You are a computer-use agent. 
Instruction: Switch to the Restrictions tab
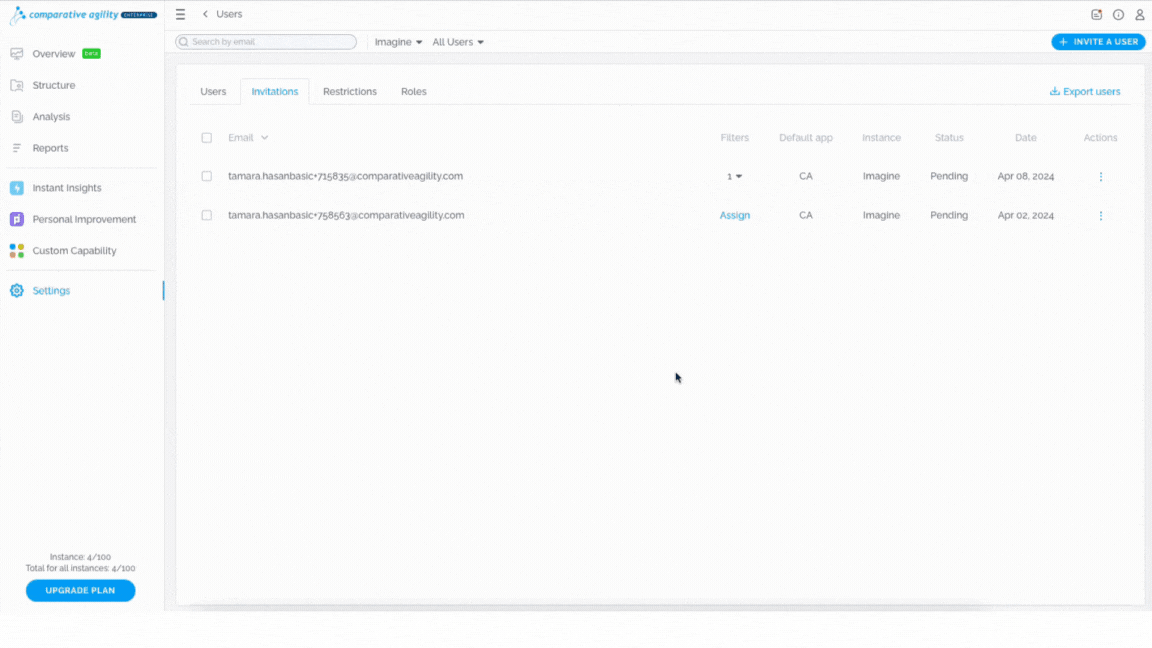coord(350,92)
